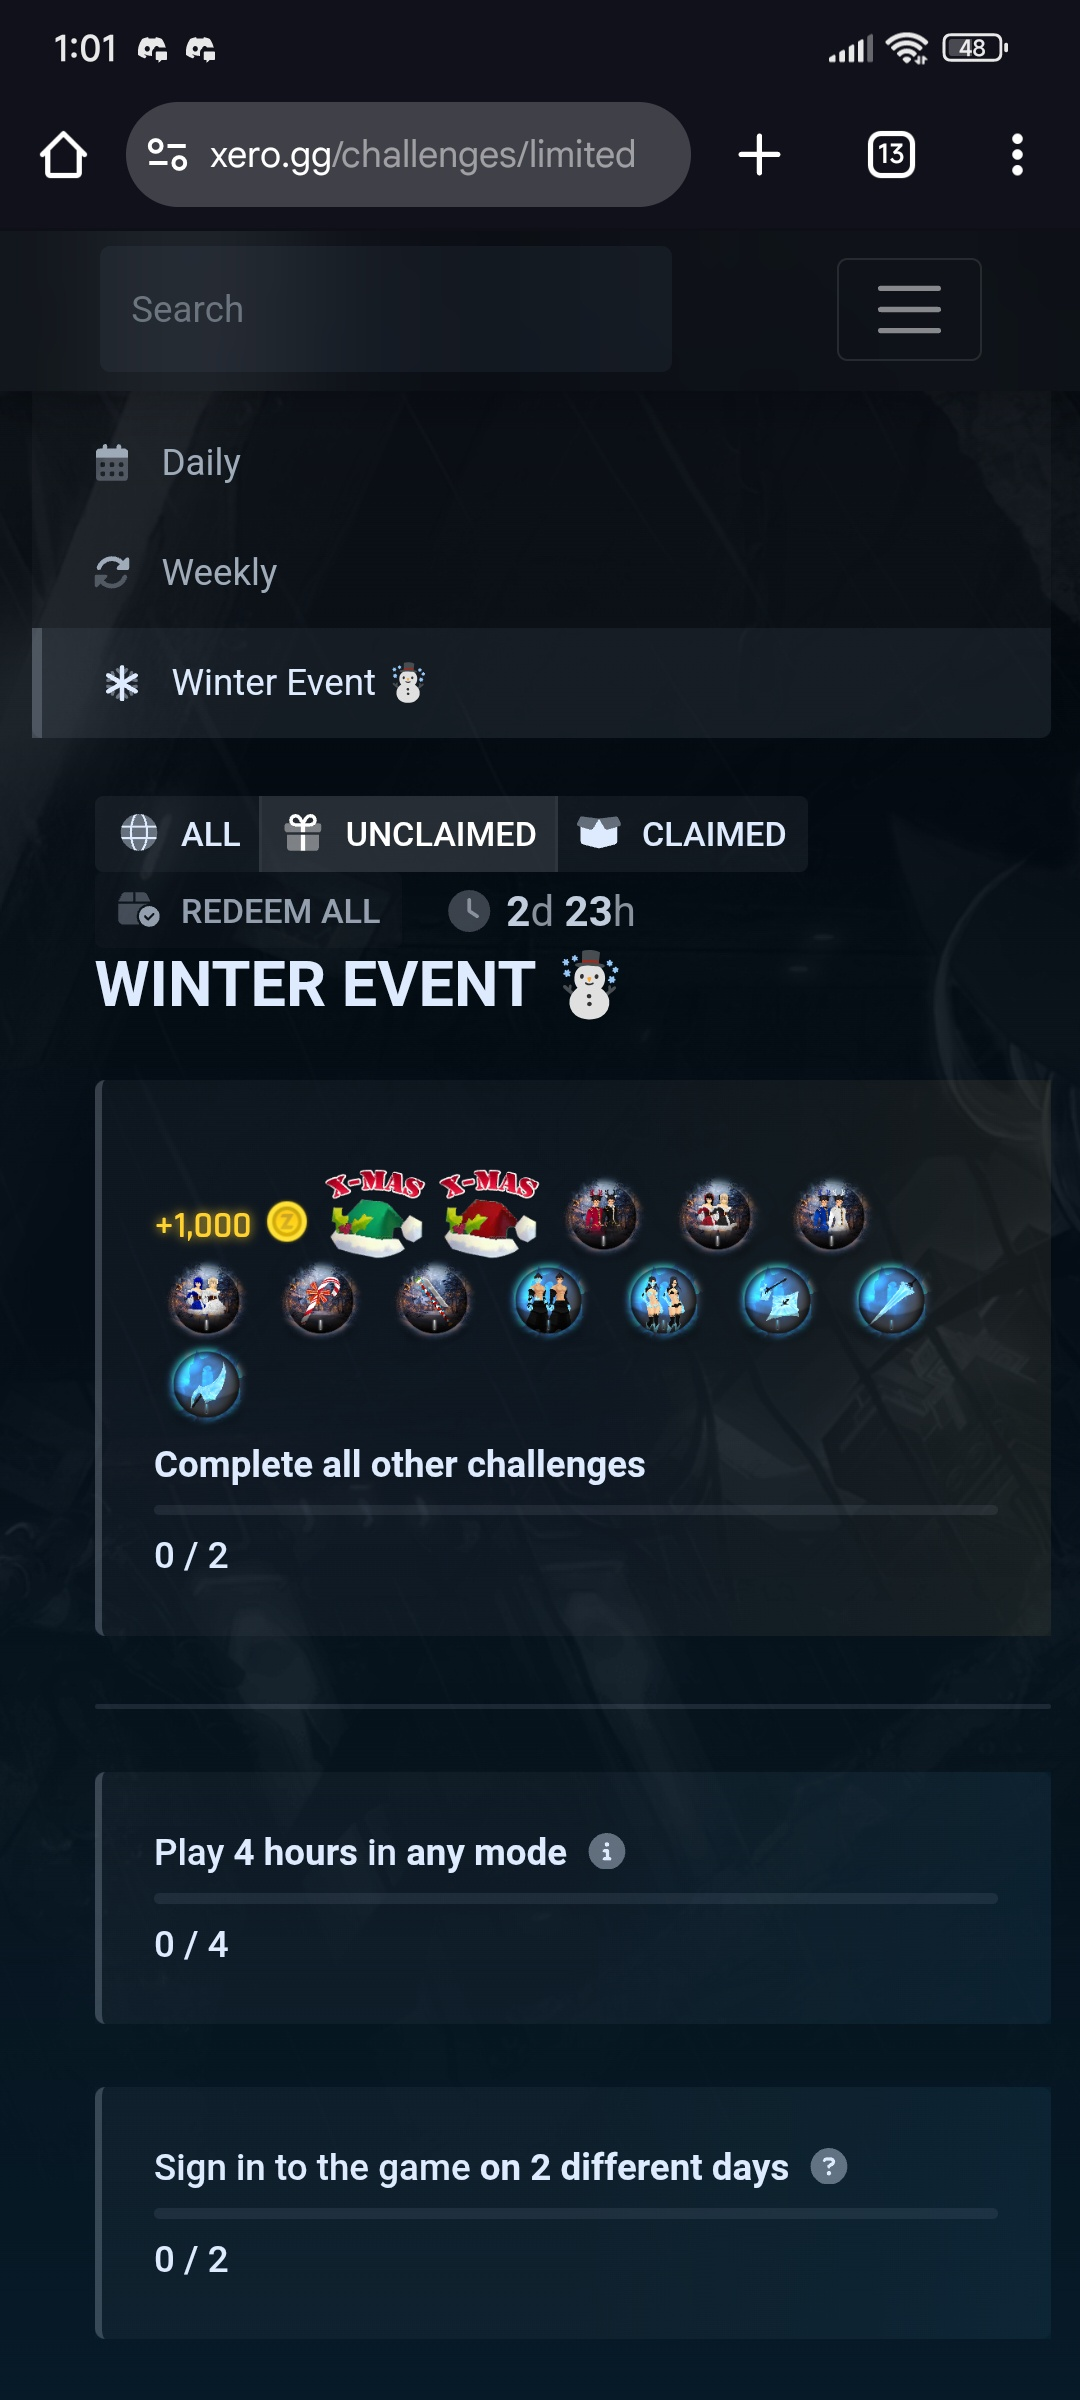Open the Winter Event section
This screenshot has height=2400, width=1080.
pyautogui.click(x=541, y=683)
